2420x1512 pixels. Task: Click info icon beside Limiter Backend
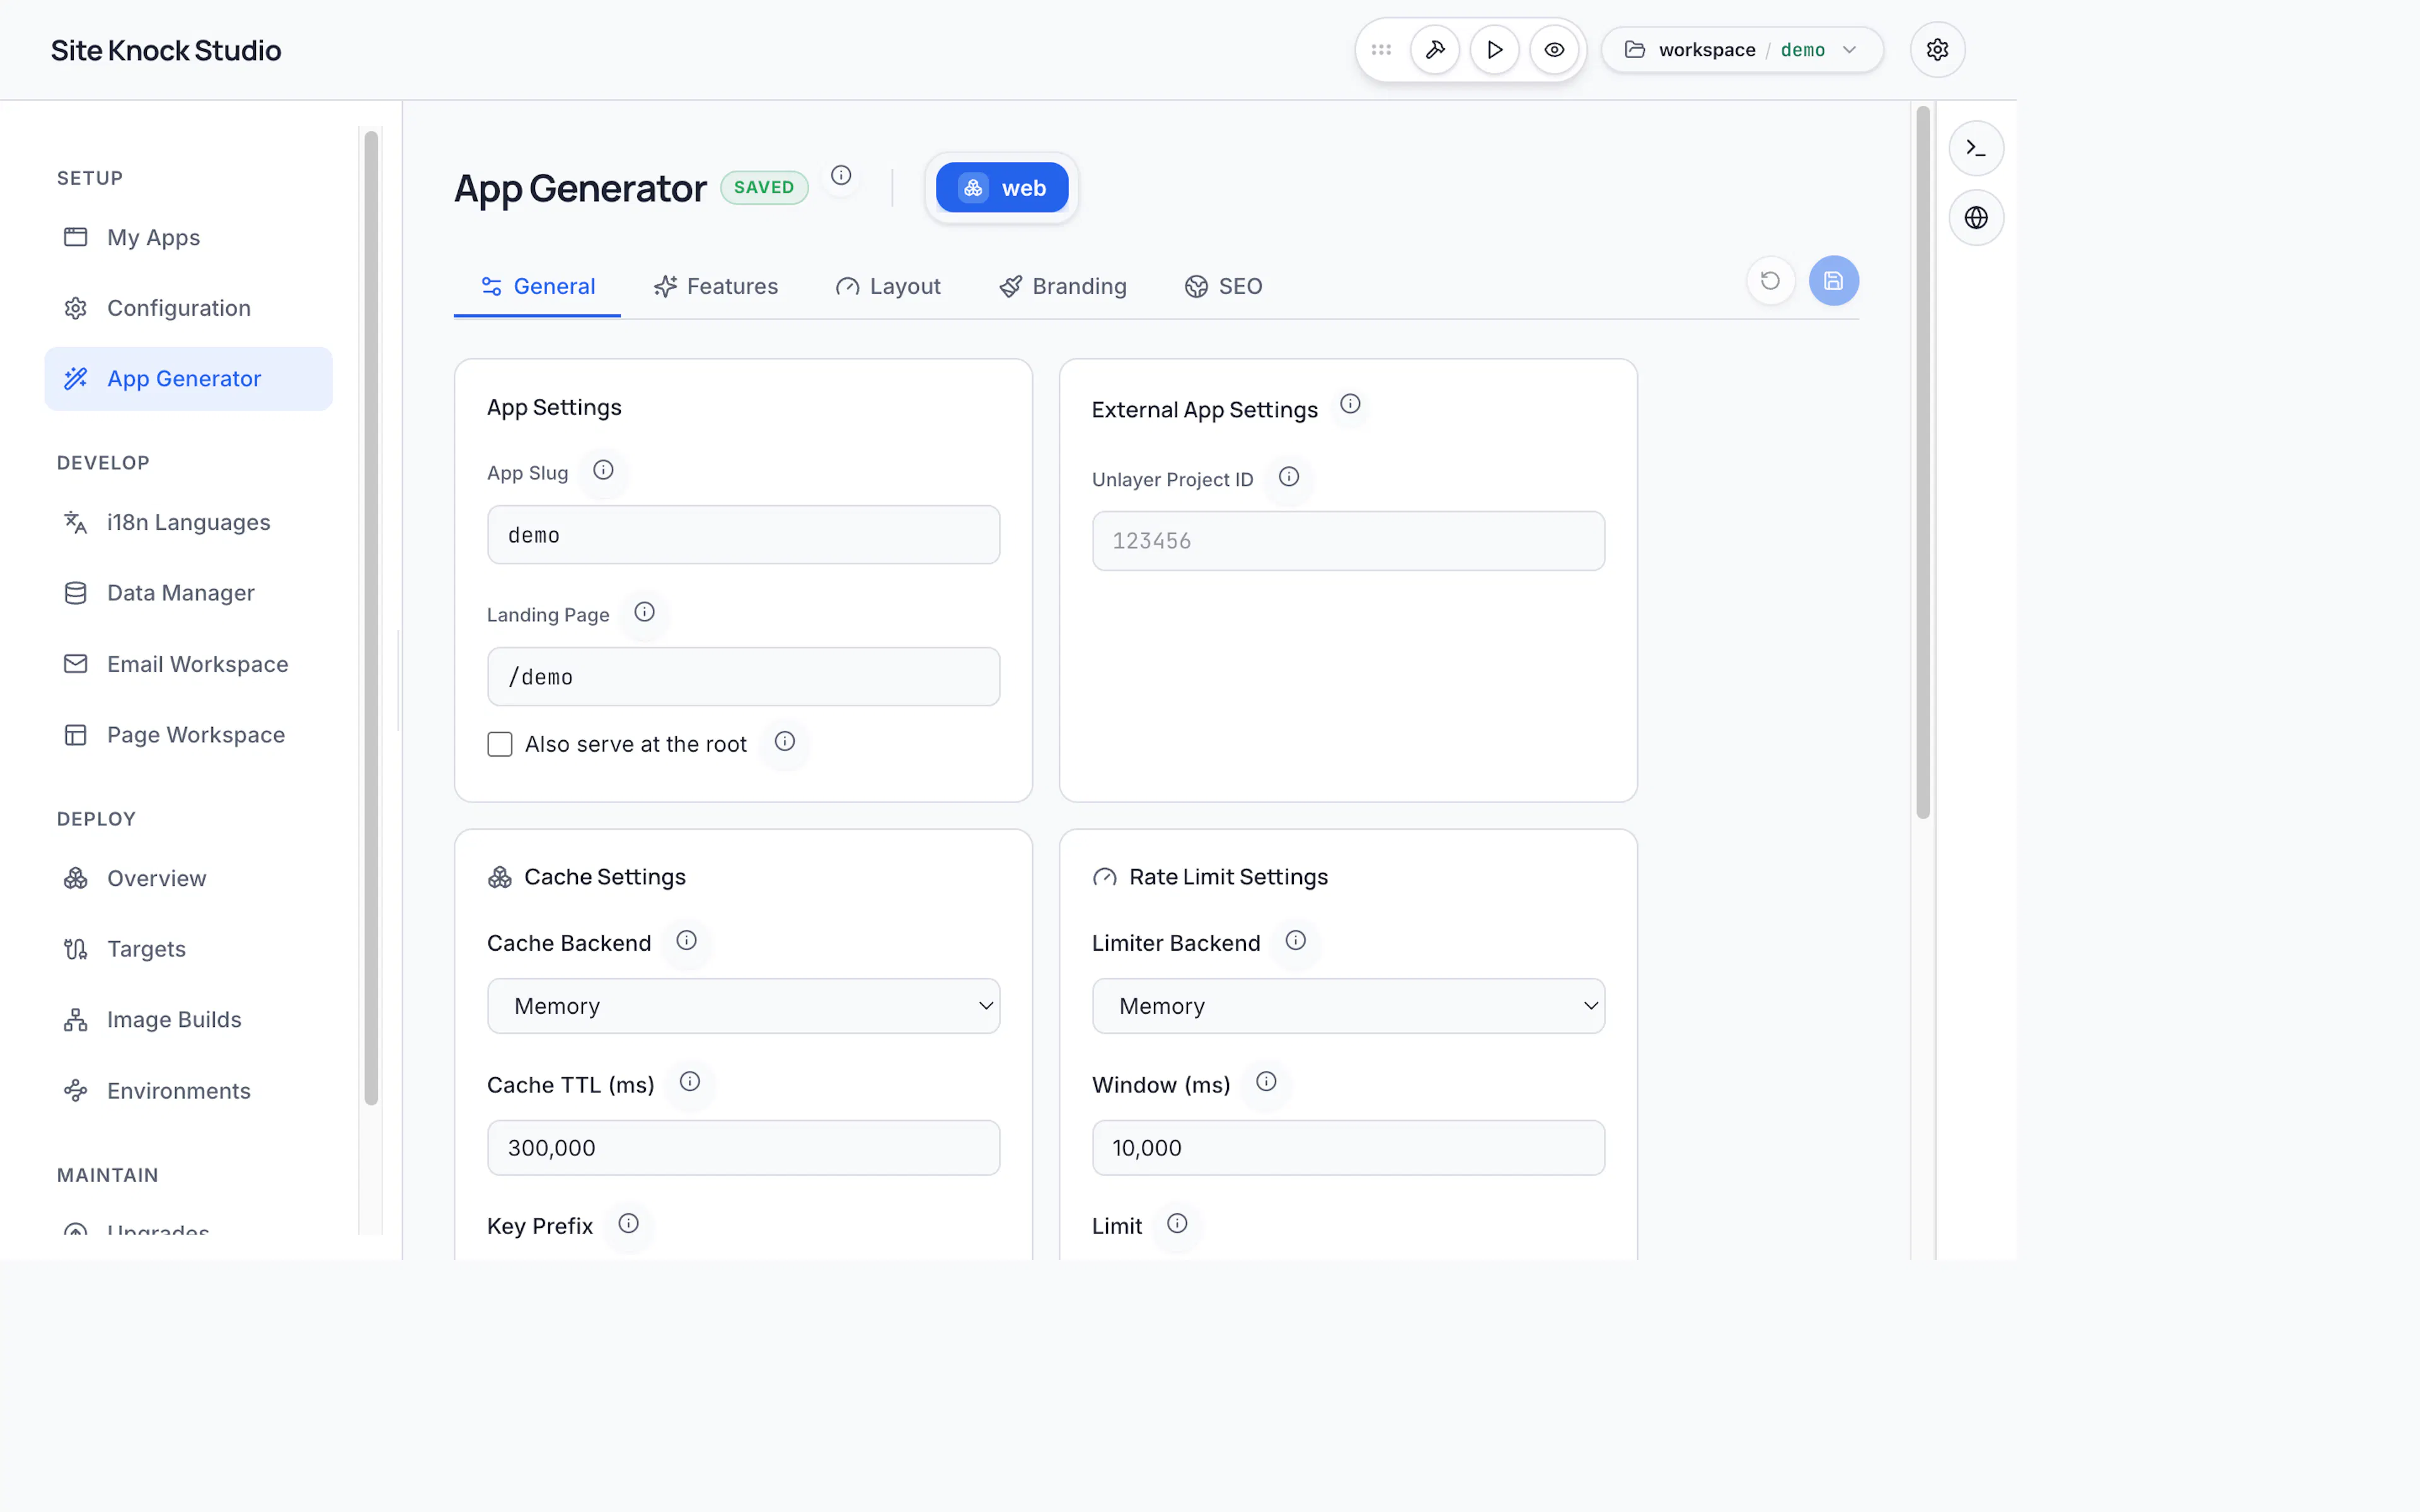[1295, 940]
